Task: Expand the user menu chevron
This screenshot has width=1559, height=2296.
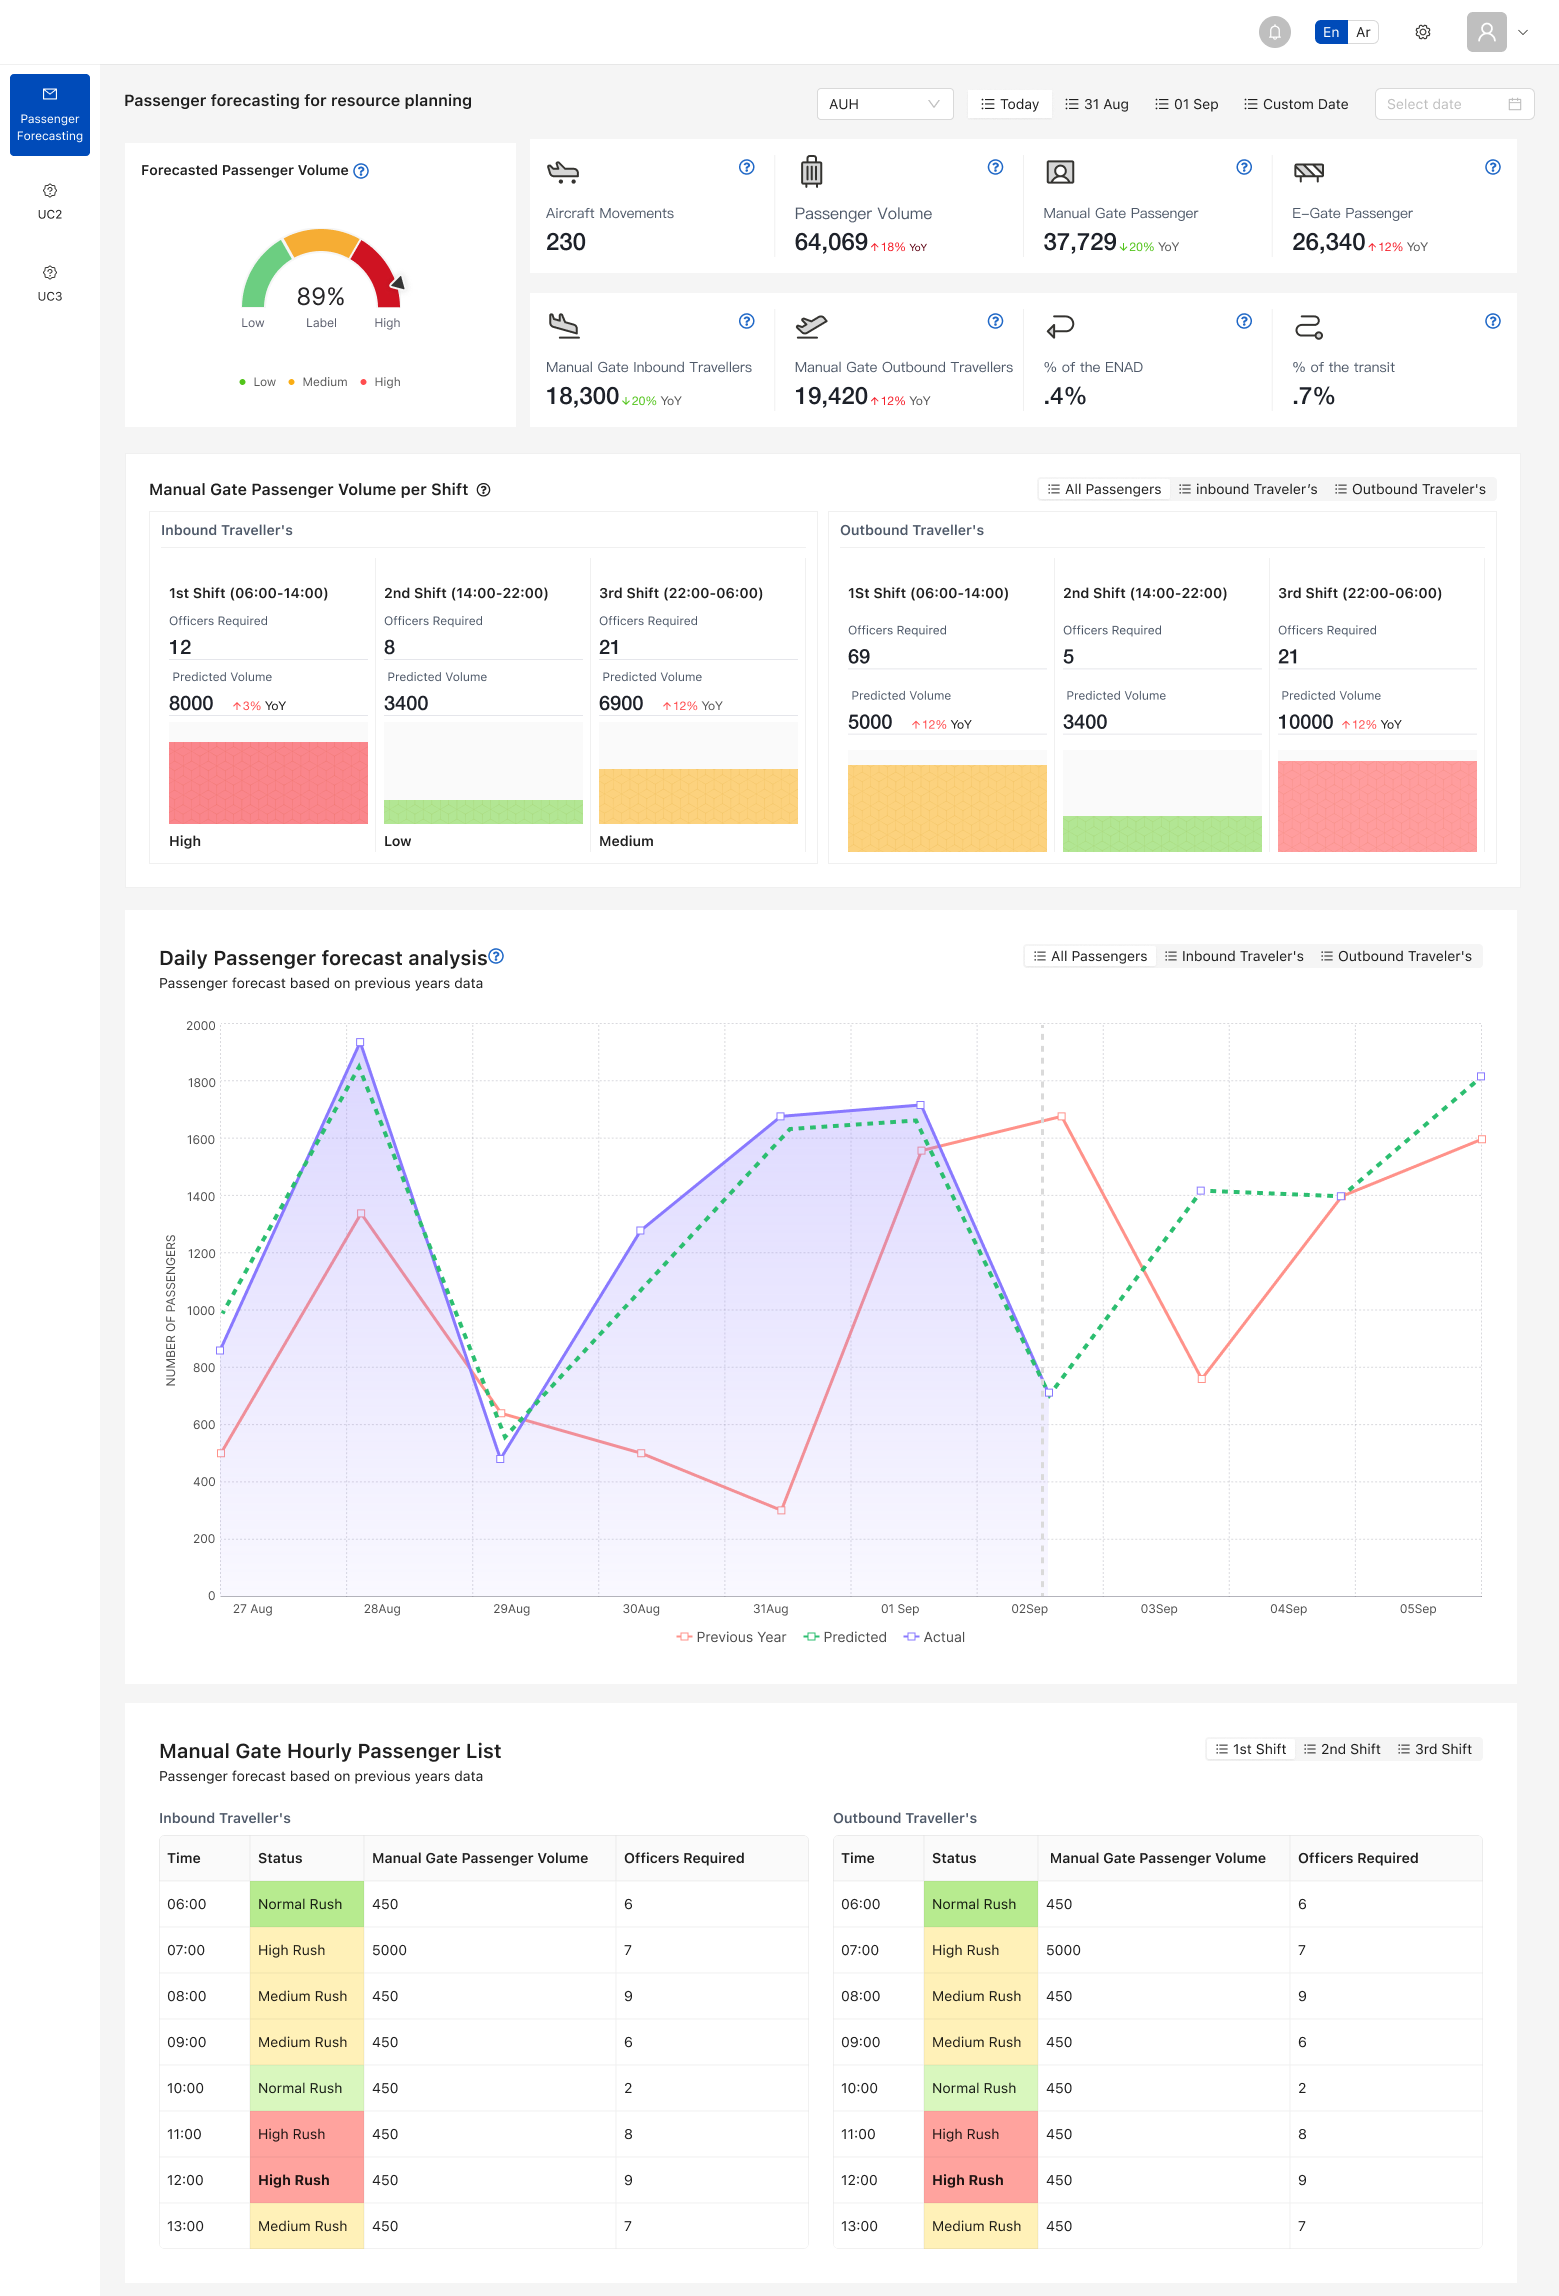Action: point(1523,32)
